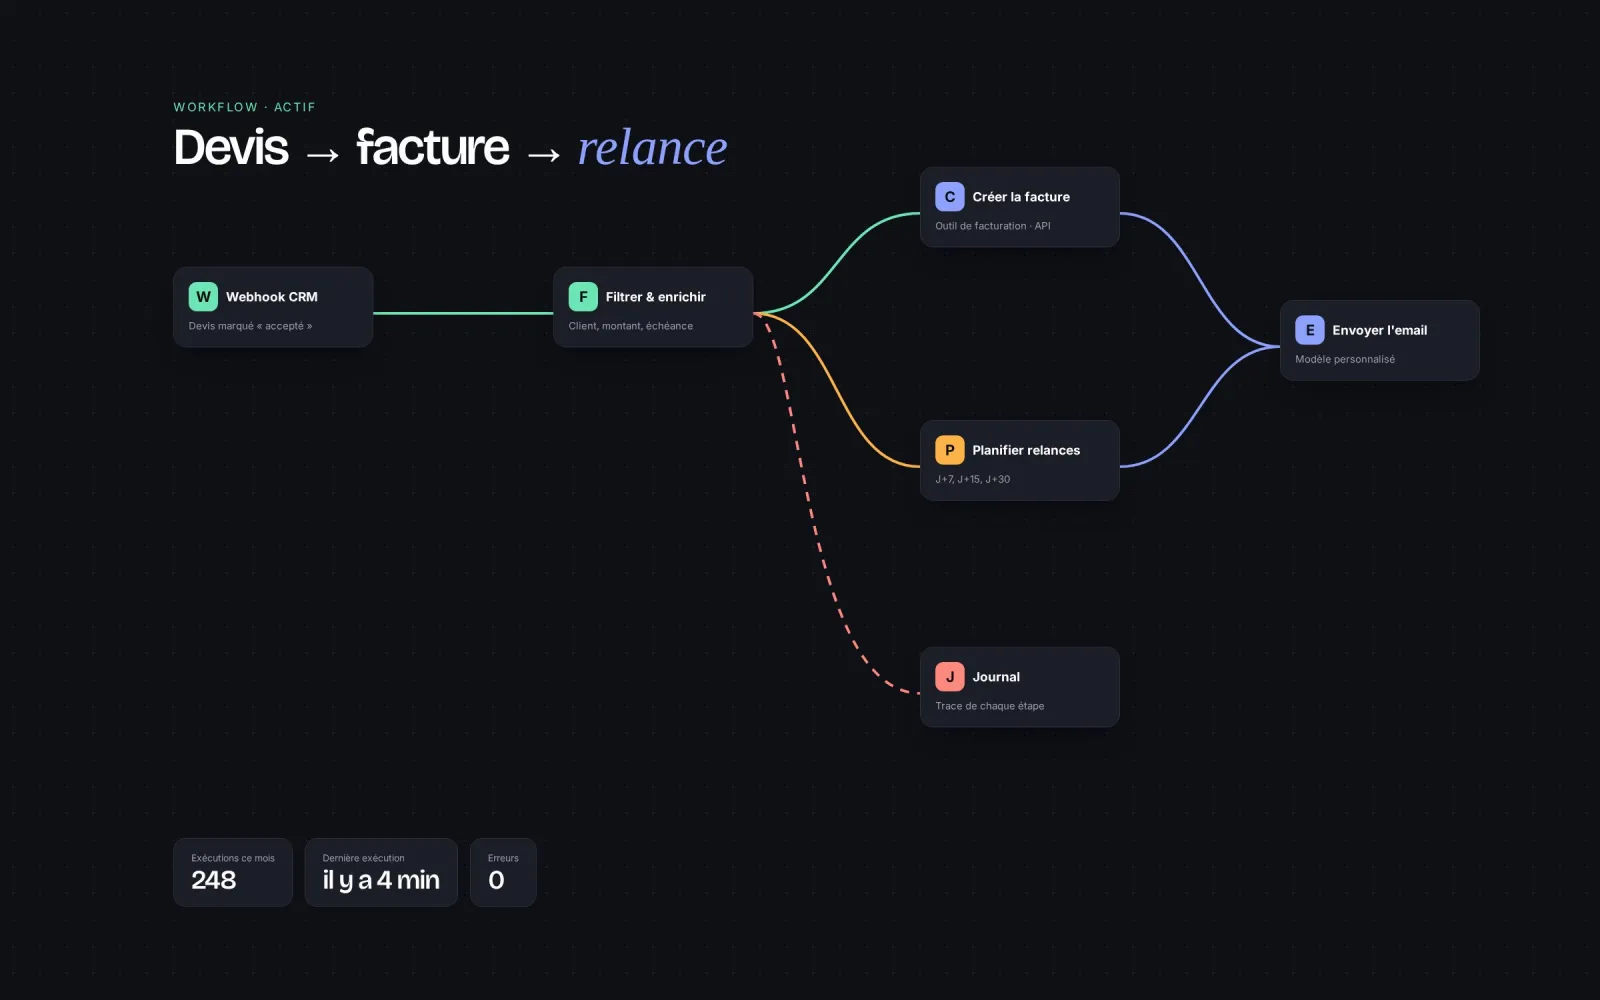Click the text Client, montant, échéance

[x=631, y=326]
